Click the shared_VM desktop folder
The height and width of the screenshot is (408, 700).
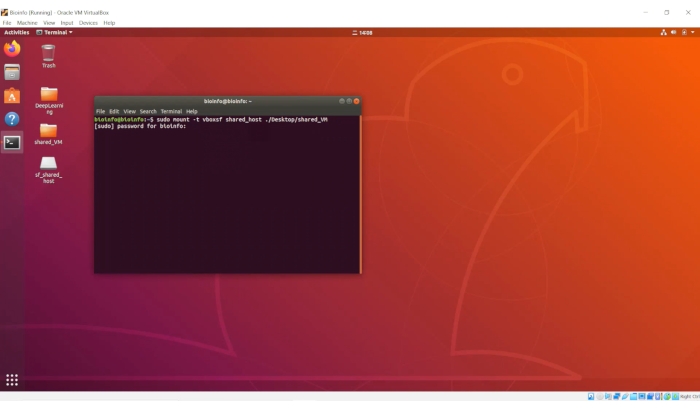coord(48,131)
